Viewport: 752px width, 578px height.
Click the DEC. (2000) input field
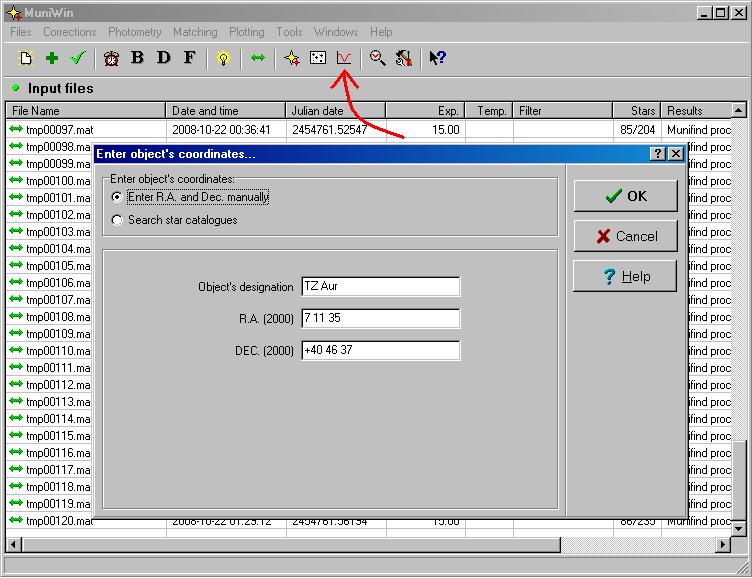[380, 351]
